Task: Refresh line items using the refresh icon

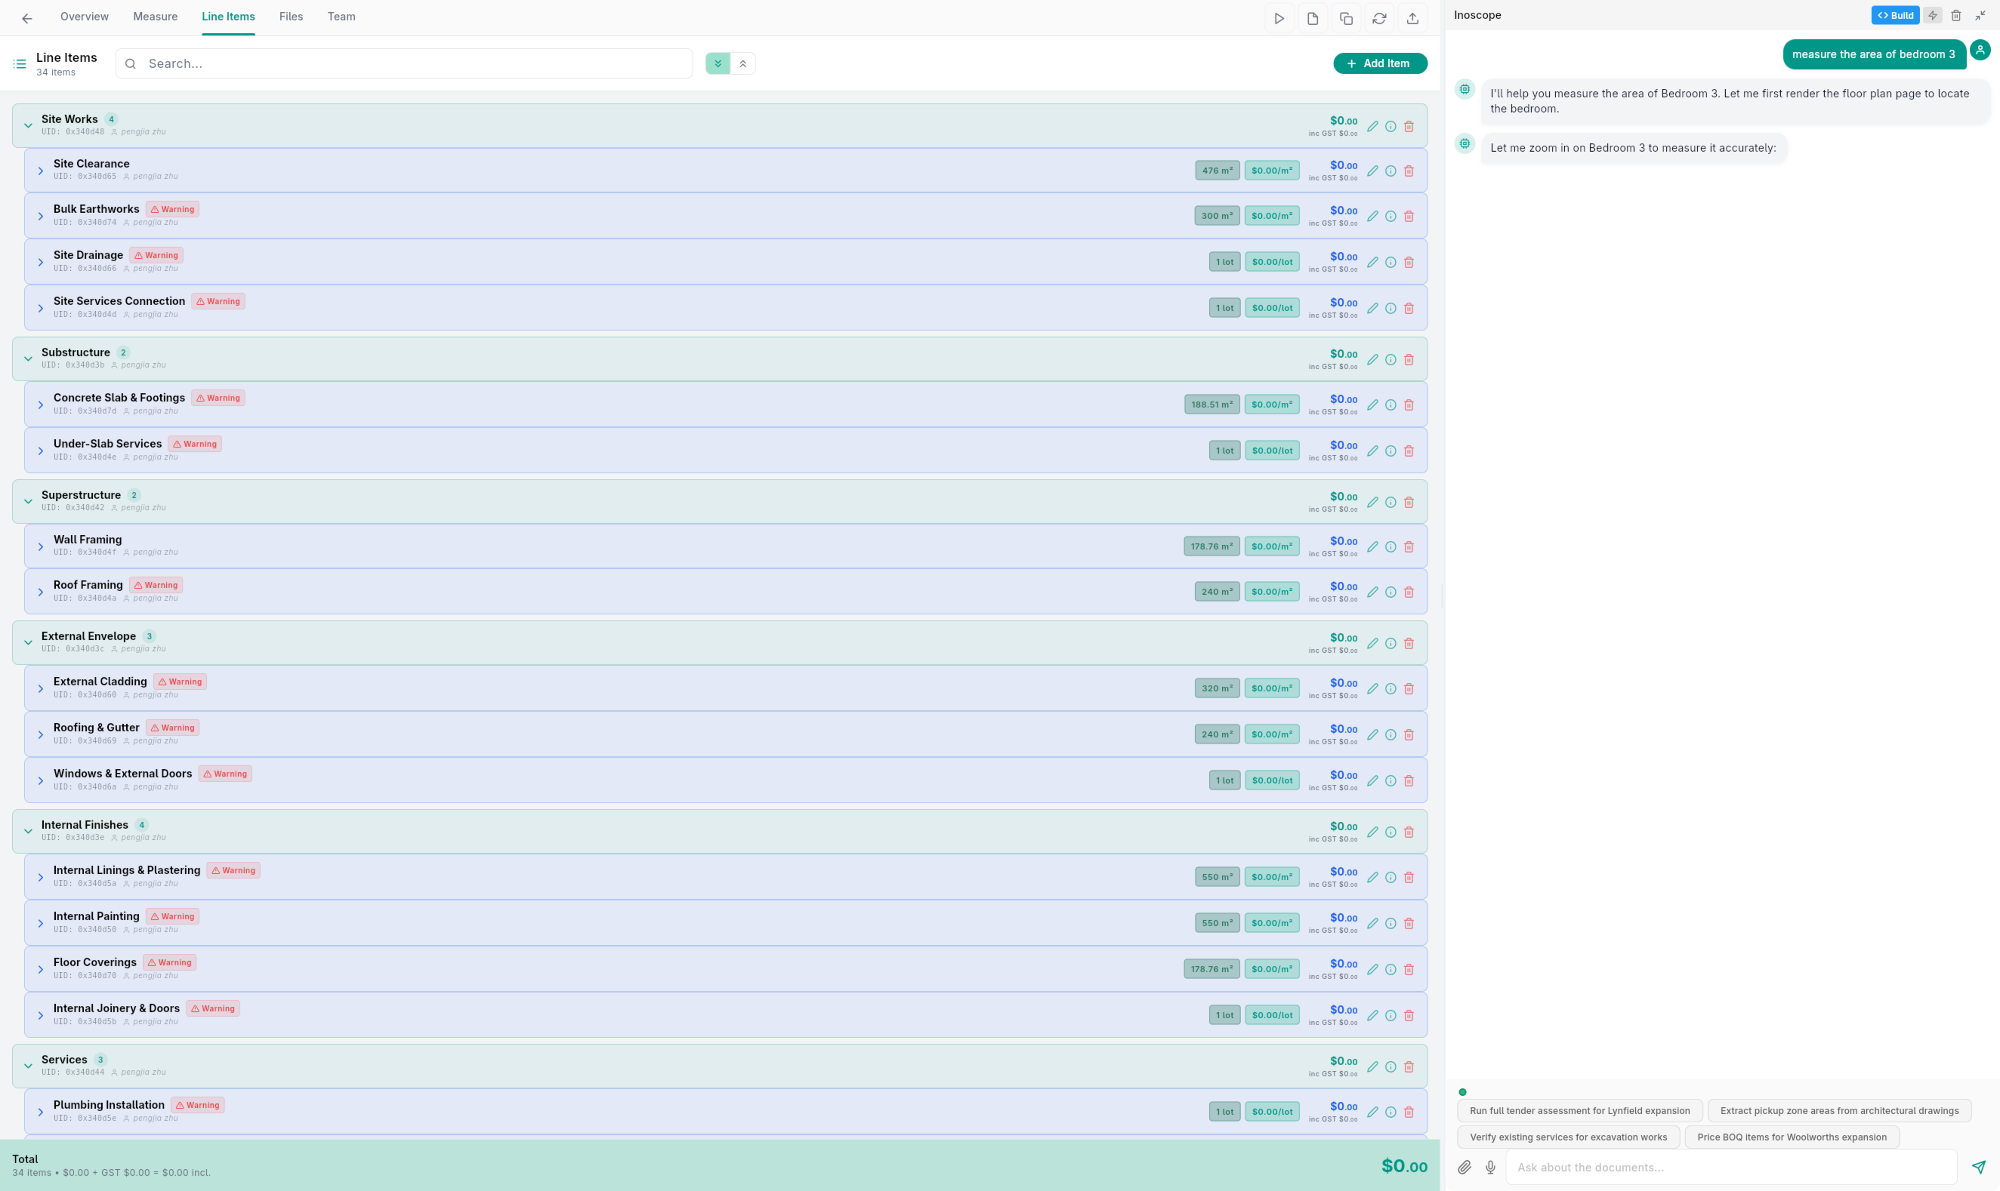Action: pos(1380,18)
